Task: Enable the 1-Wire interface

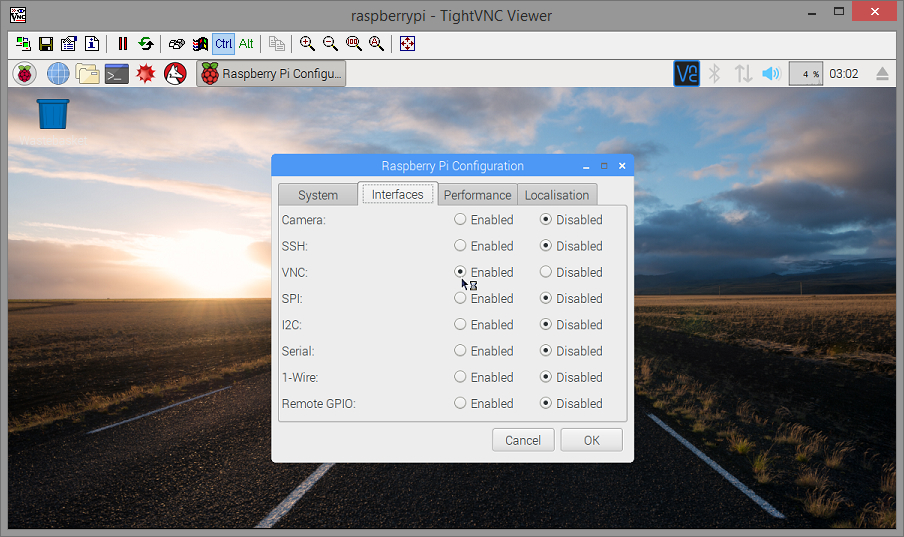Action: (x=484, y=377)
